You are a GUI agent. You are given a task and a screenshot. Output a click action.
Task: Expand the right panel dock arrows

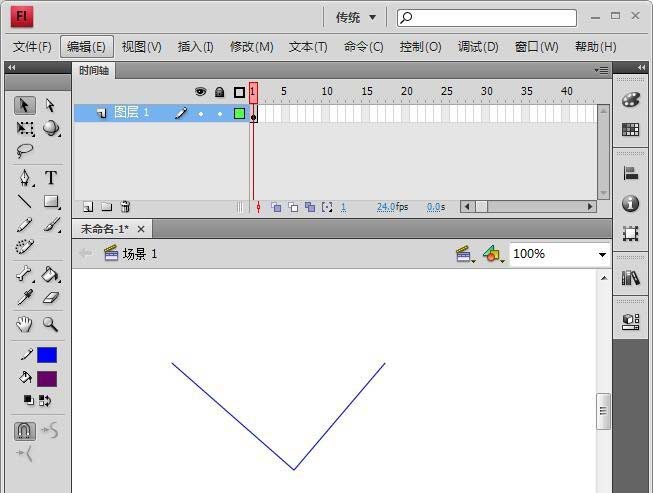641,67
